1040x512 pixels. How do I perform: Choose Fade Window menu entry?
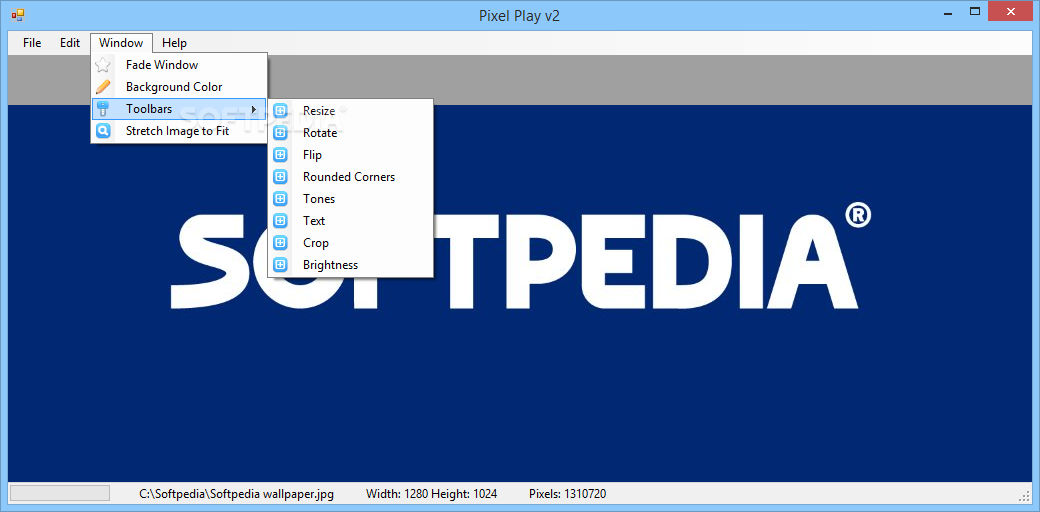point(179,65)
